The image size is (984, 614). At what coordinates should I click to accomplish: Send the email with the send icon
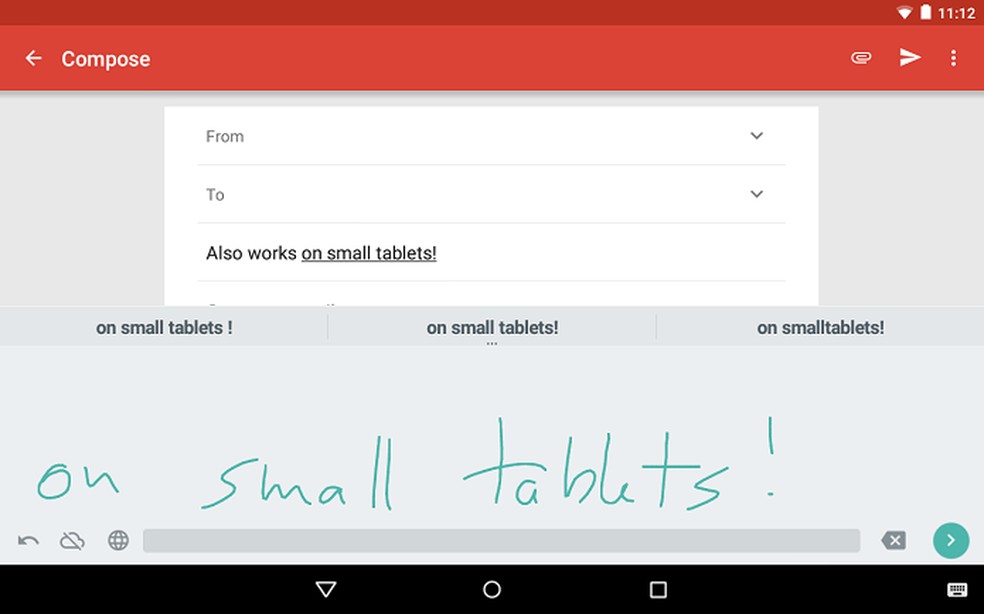pyautogui.click(x=910, y=57)
